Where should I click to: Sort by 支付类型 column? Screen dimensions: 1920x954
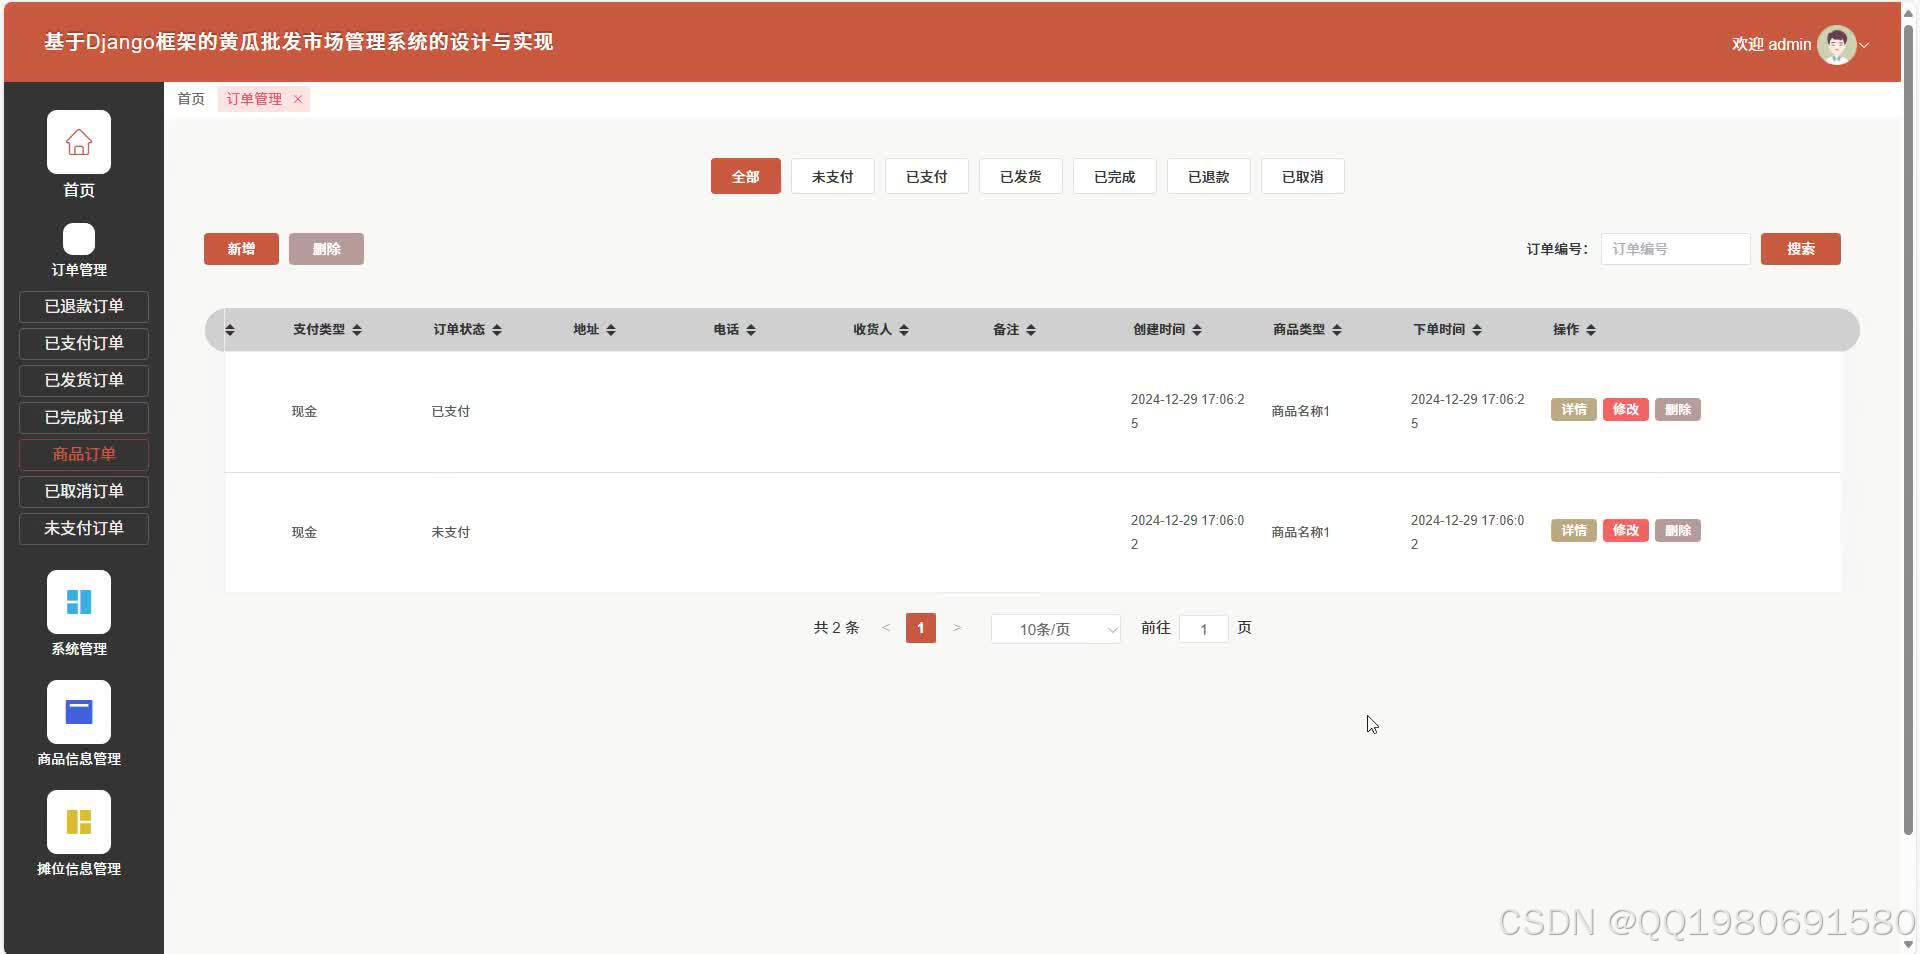(x=357, y=330)
